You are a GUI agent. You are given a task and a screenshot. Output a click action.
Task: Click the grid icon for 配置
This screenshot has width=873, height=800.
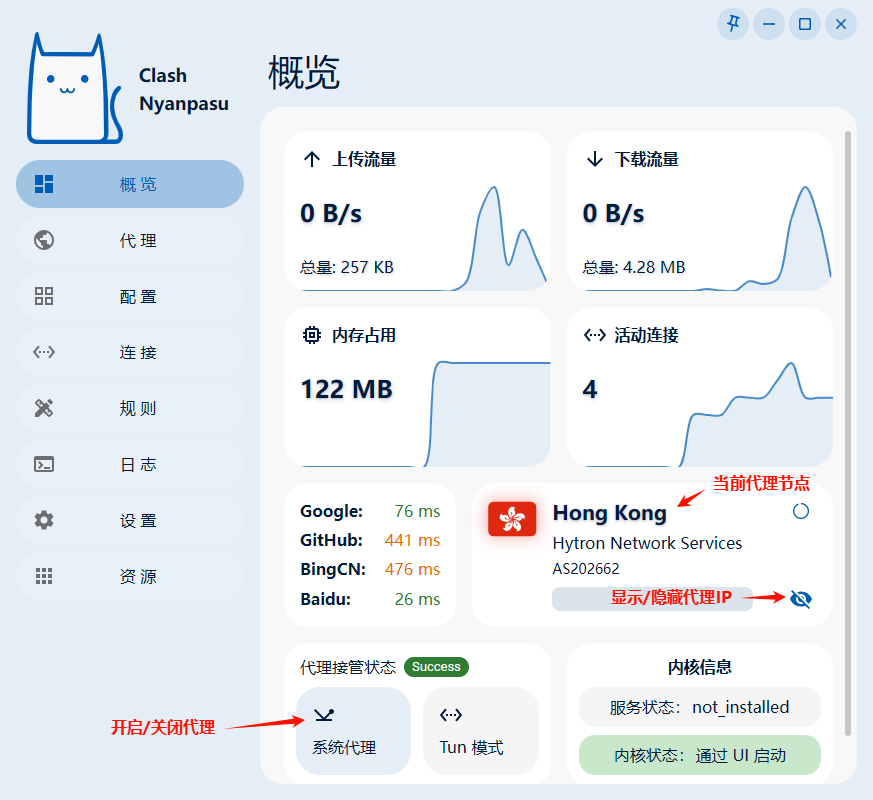(44, 296)
